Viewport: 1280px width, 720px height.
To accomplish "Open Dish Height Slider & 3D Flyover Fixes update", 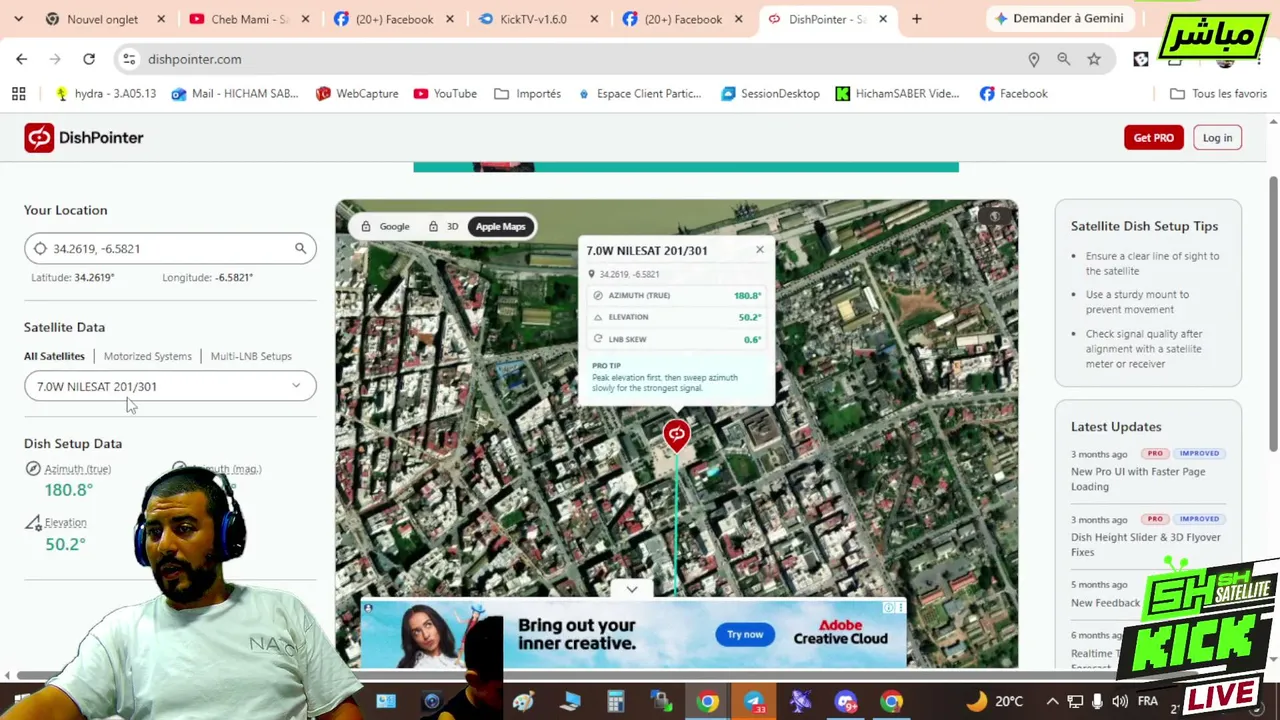I will tap(1146, 544).
